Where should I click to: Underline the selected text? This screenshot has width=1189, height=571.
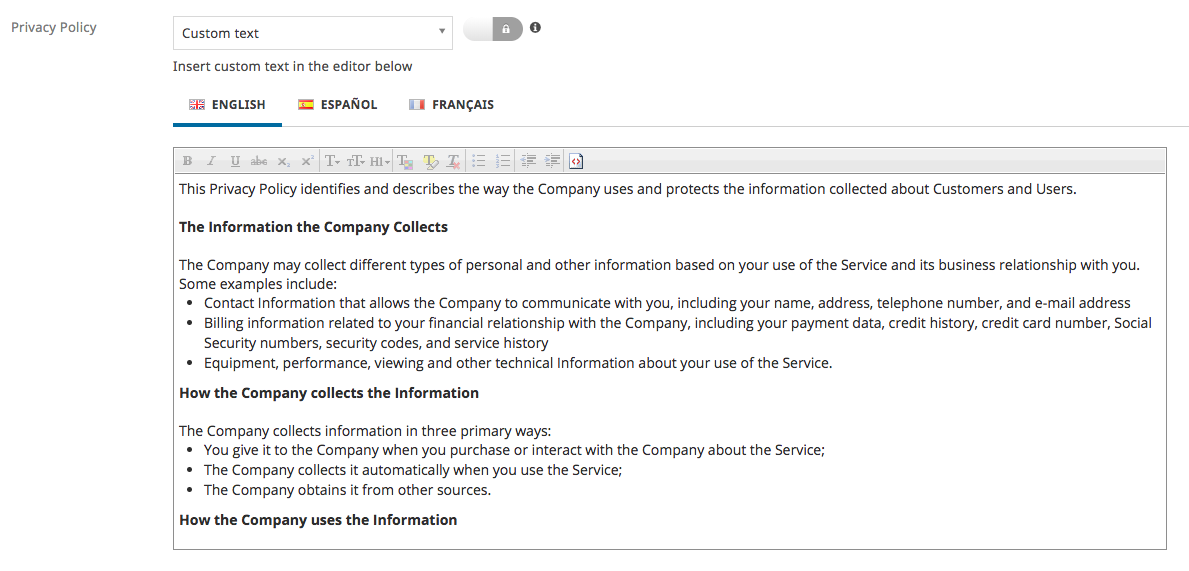pos(235,161)
